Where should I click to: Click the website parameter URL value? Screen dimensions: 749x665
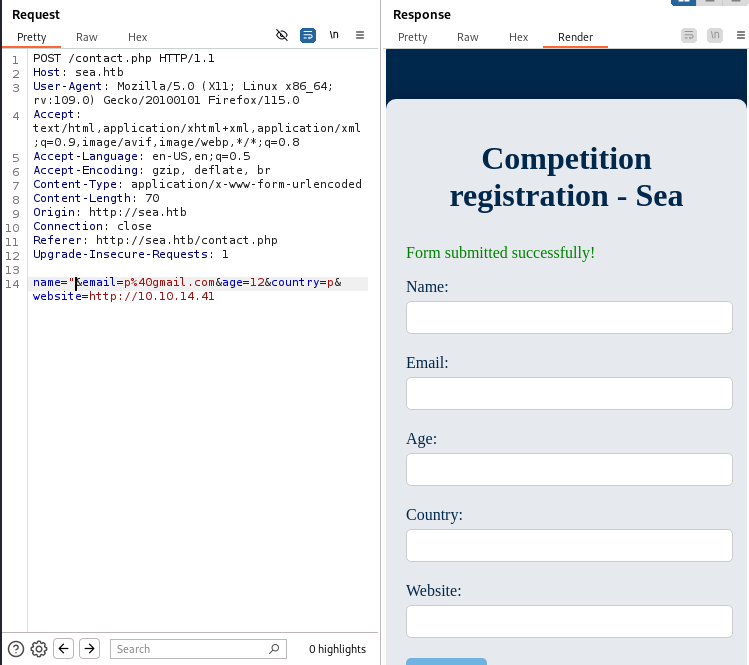[151, 296]
